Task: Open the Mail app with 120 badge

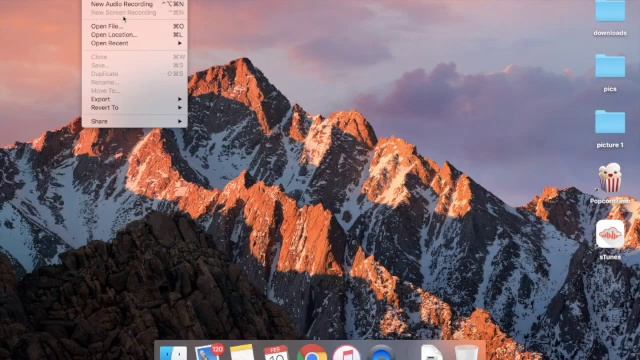Action: click(209, 352)
